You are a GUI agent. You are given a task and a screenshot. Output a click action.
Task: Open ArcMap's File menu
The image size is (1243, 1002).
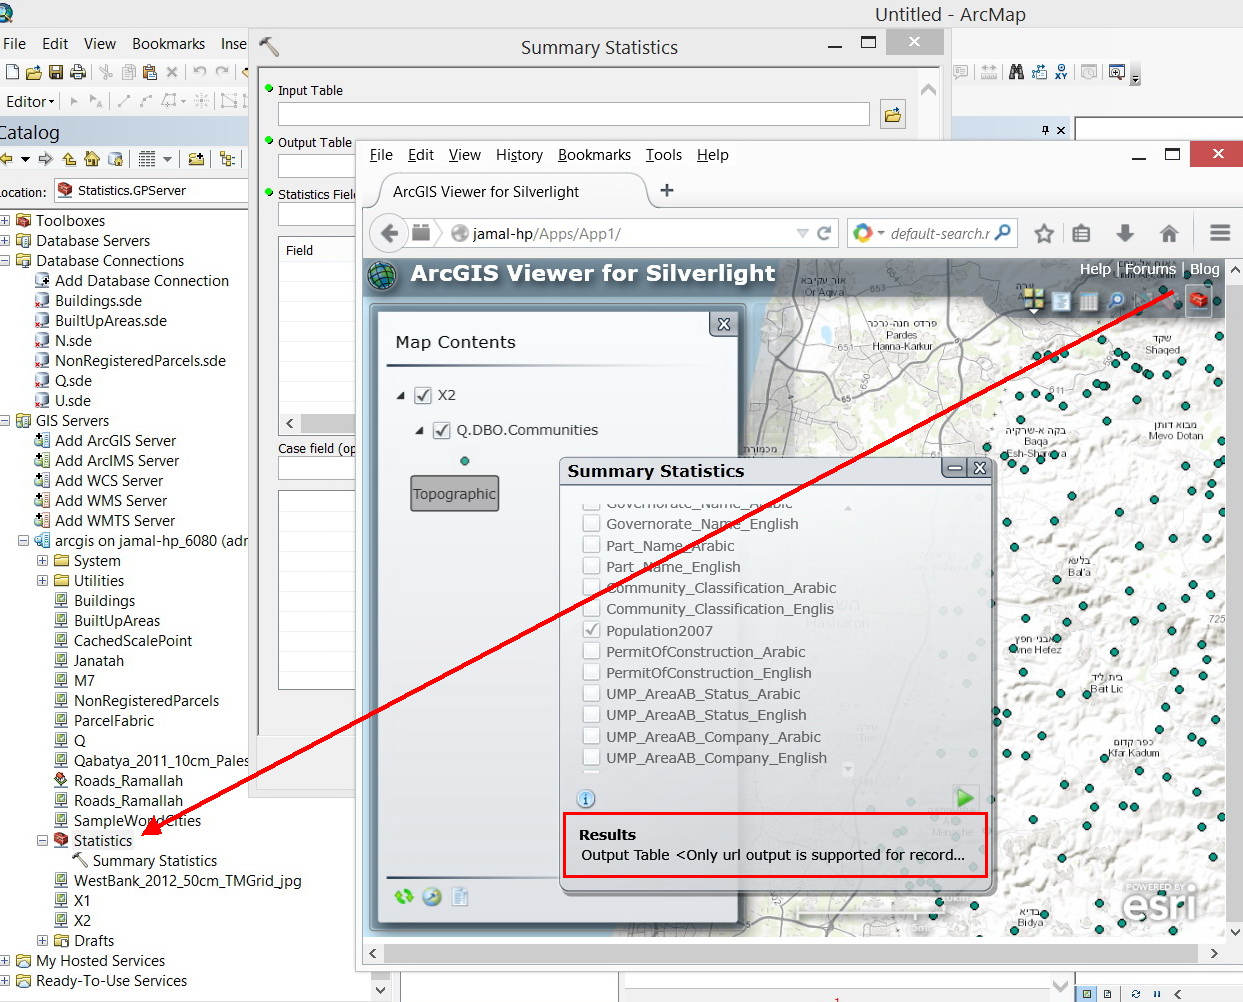[x=14, y=44]
